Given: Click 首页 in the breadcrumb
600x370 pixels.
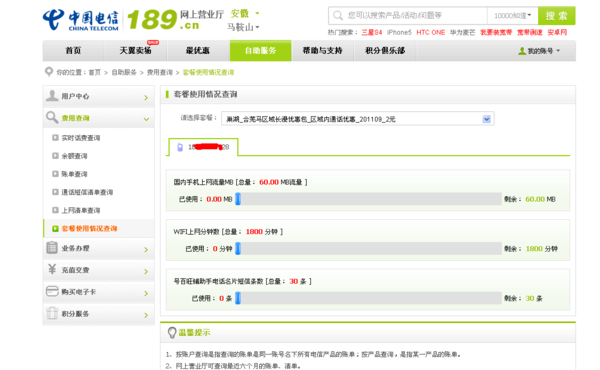Looking at the screenshot, I should click(x=95, y=72).
